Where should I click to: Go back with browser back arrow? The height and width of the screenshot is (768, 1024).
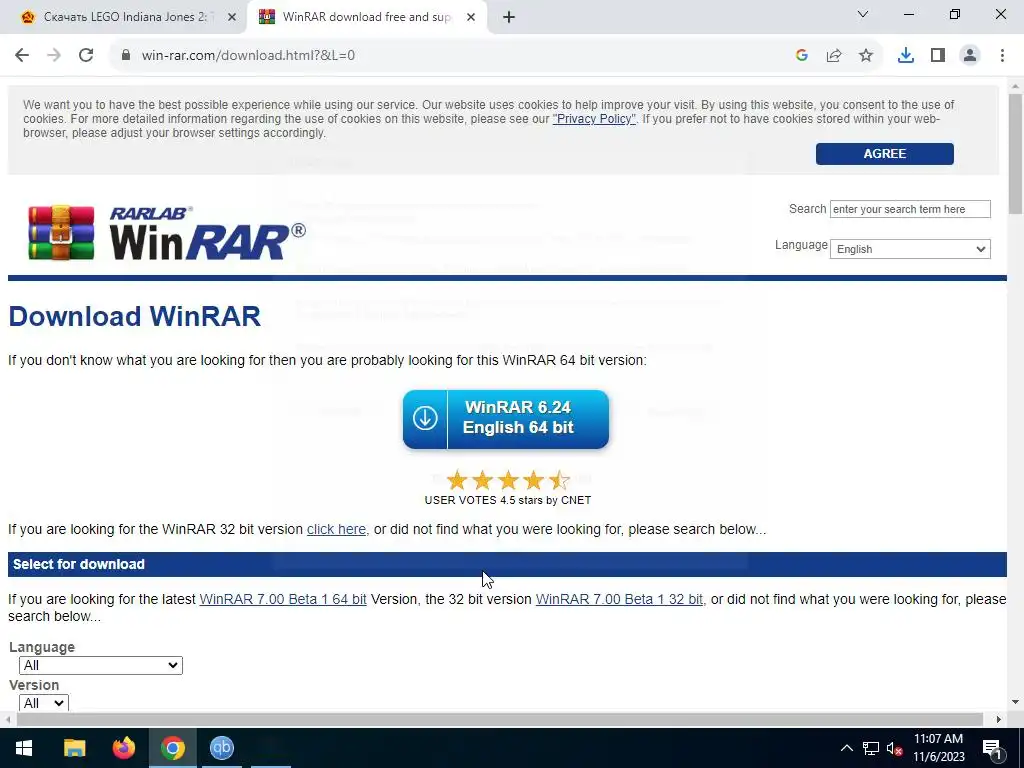pyautogui.click(x=22, y=56)
